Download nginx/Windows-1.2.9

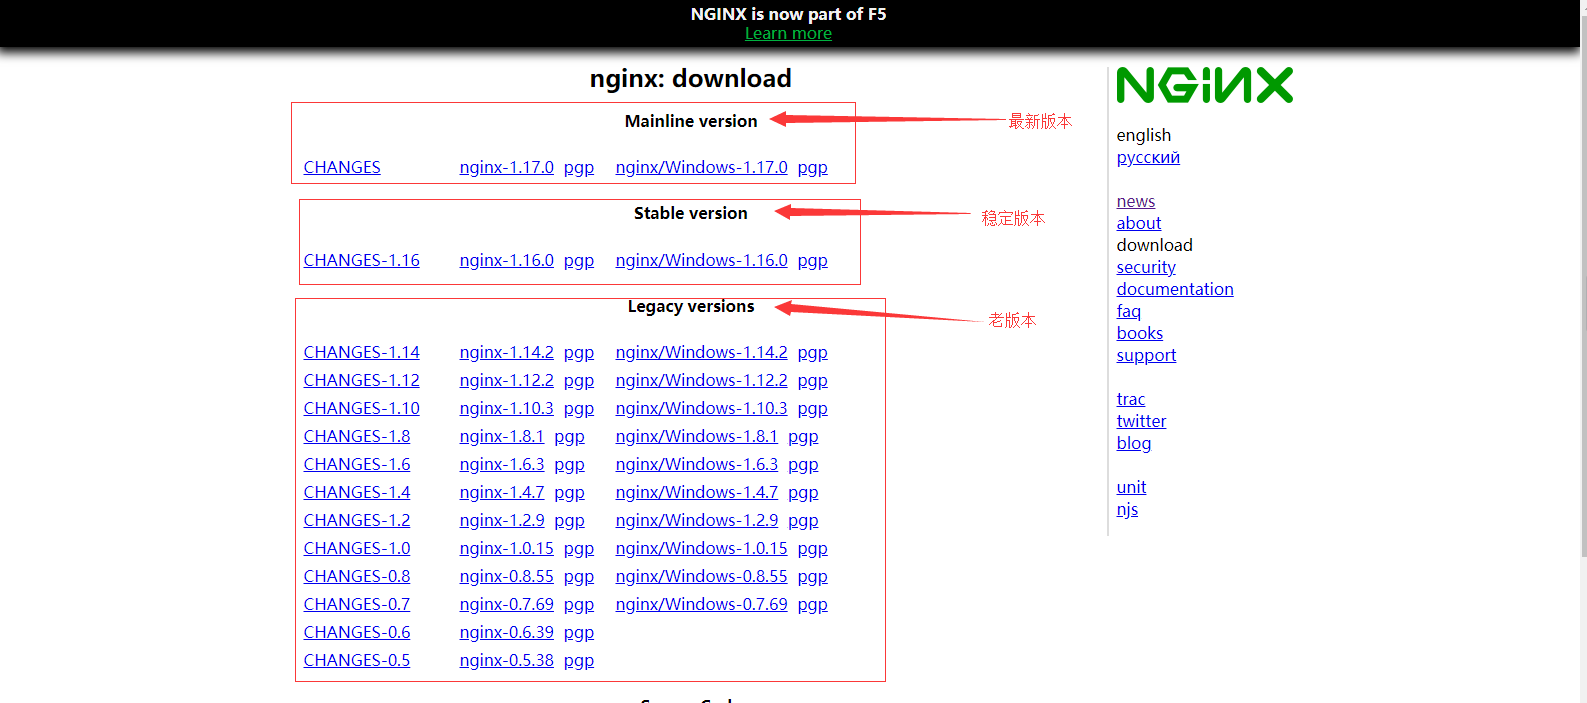tap(696, 520)
